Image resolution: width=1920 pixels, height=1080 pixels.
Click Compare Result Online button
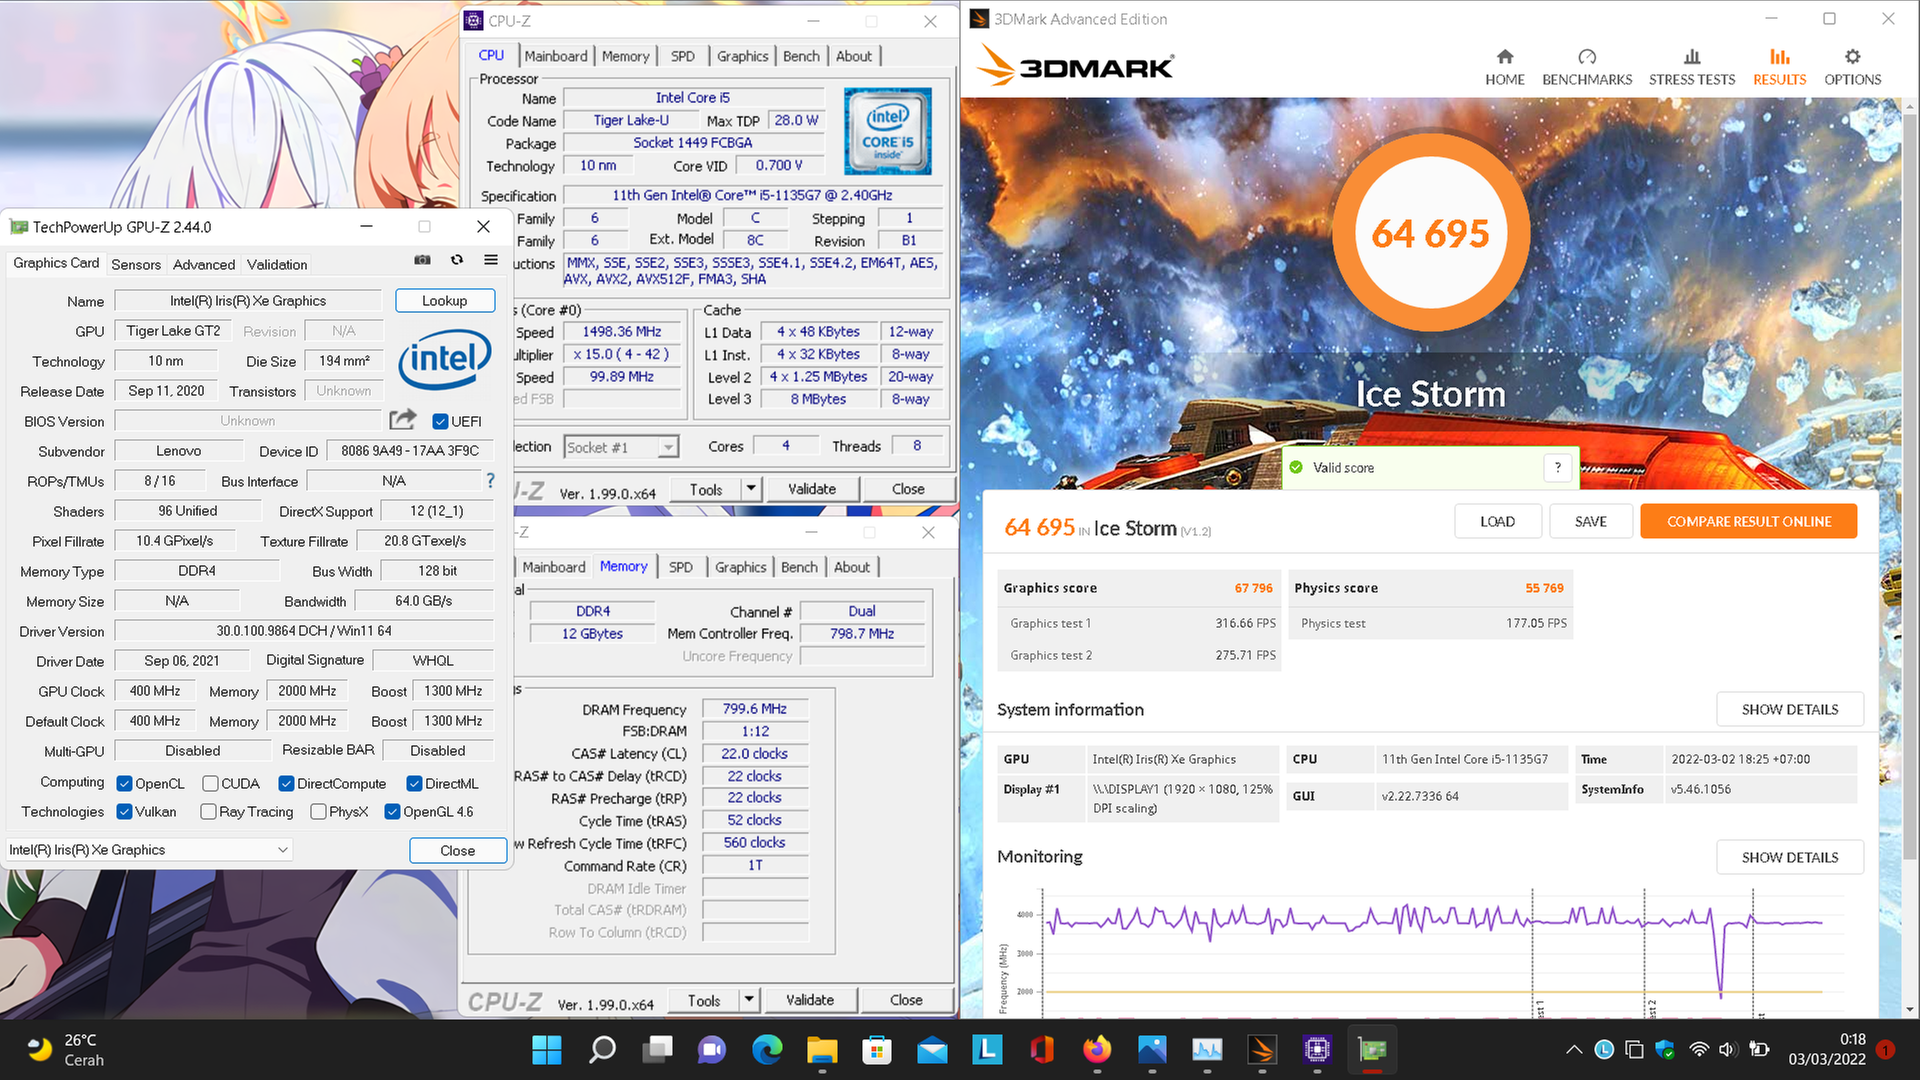(x=1748, y=521)
